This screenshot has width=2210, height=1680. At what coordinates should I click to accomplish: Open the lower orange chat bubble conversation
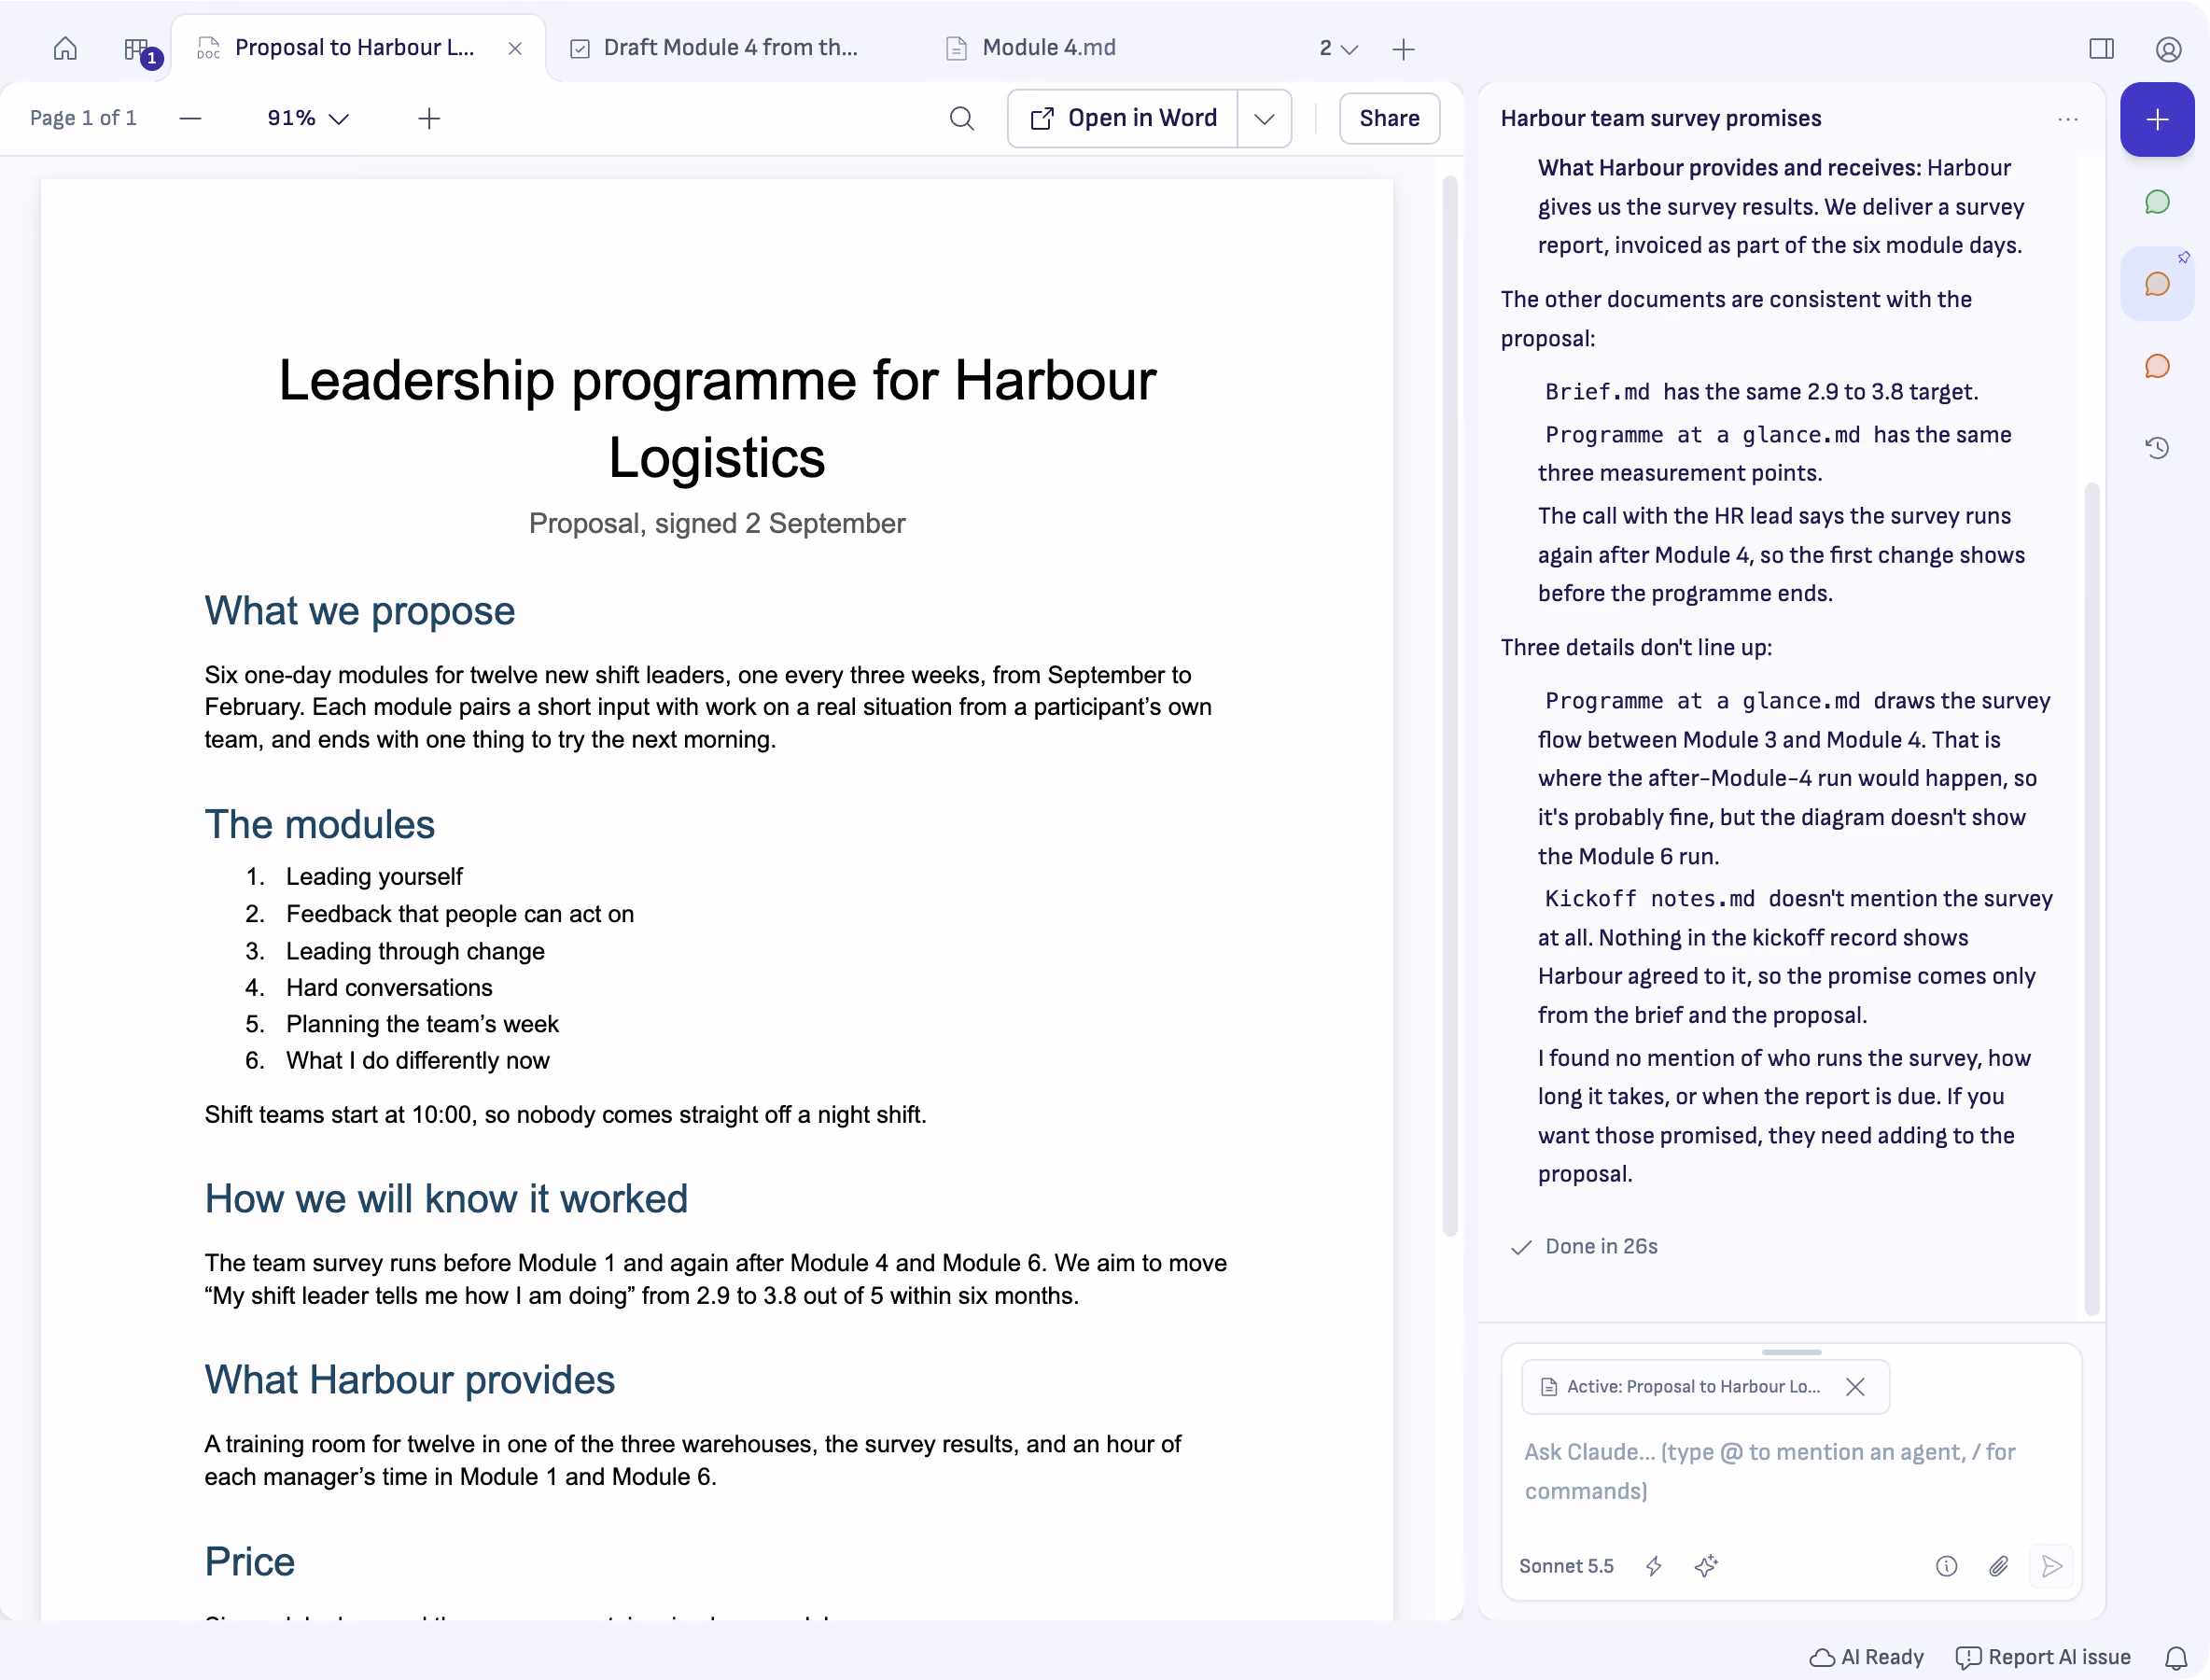[x=2157, y=366]
